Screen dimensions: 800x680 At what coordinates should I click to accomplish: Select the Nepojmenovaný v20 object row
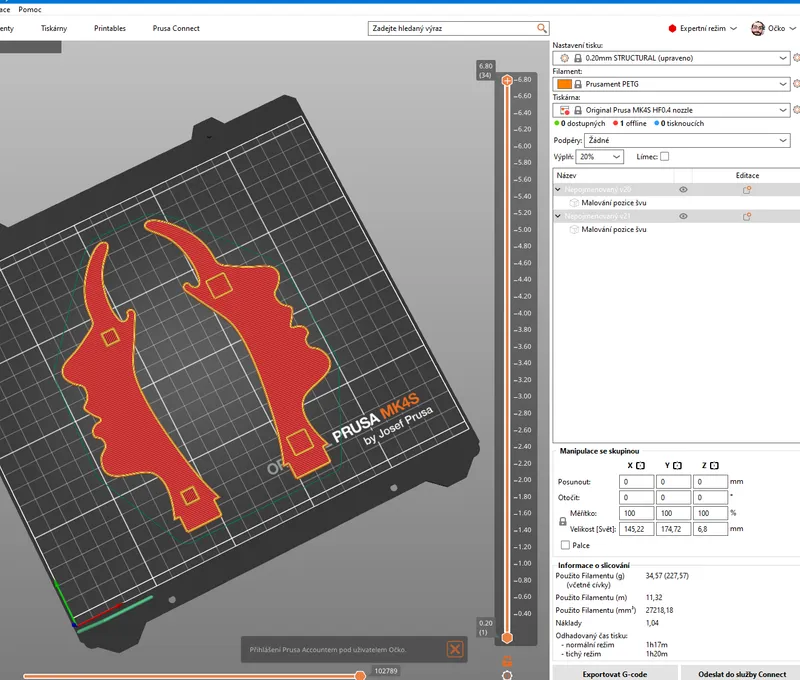coord(677,190)
